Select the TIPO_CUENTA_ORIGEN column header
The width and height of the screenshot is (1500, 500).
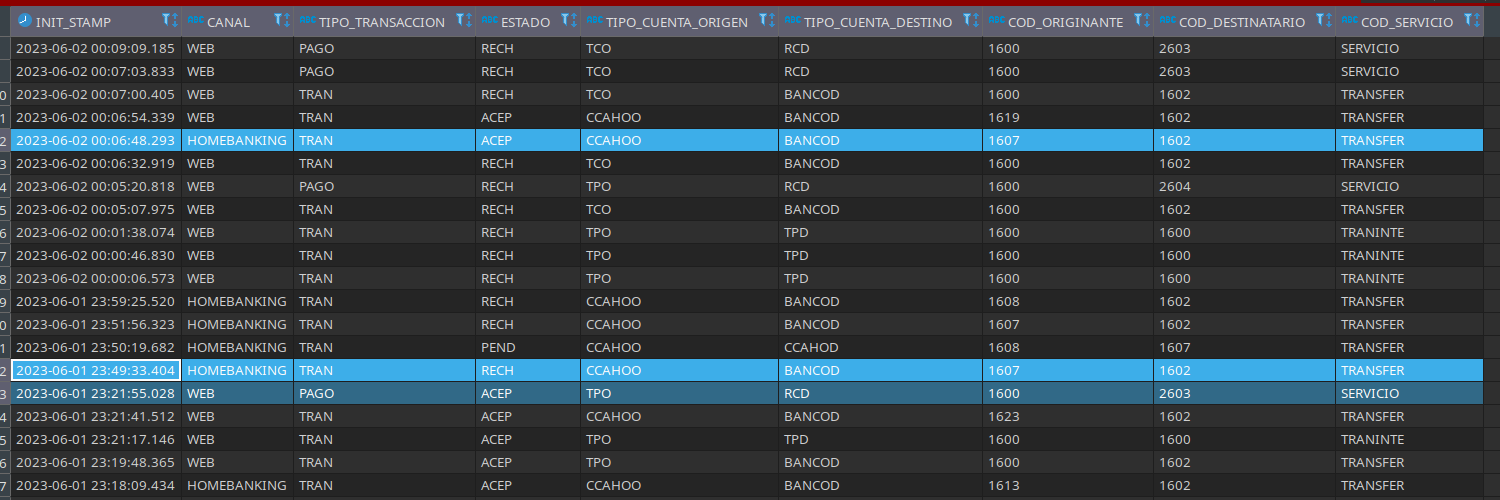click(x=680, y=22)
